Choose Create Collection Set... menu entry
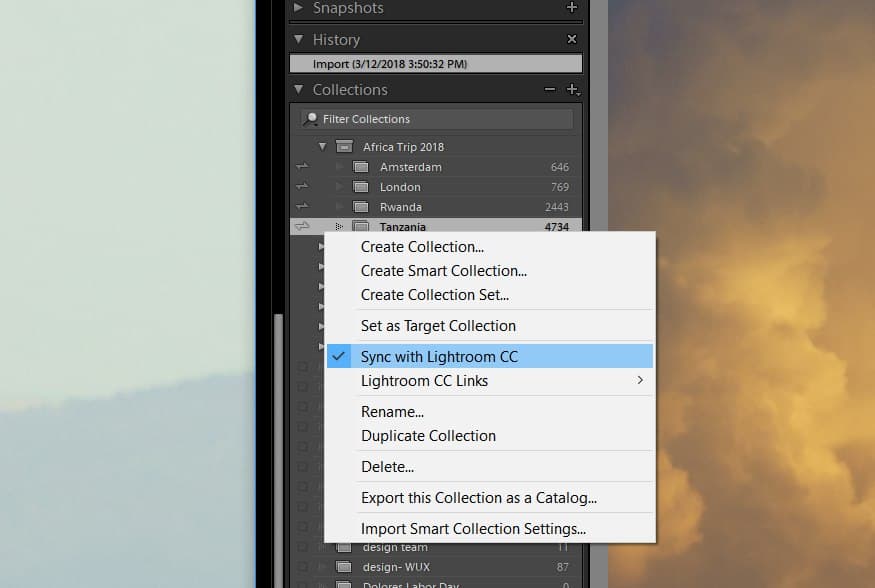The image size is (875, 588). [489, 295]
